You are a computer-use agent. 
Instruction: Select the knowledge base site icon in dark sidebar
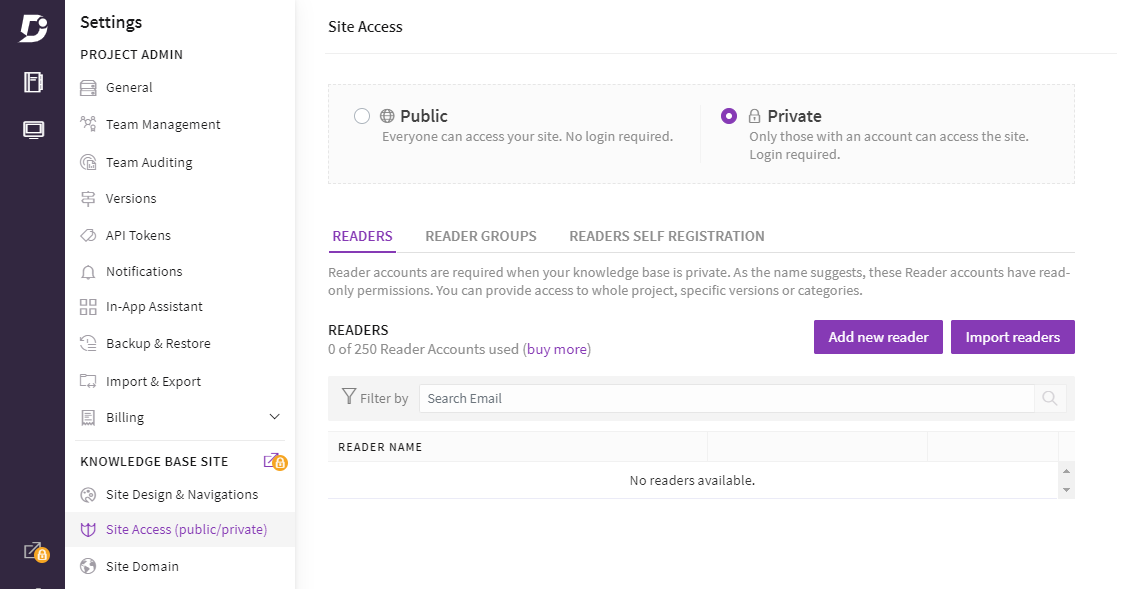click(x=31, y=129)
